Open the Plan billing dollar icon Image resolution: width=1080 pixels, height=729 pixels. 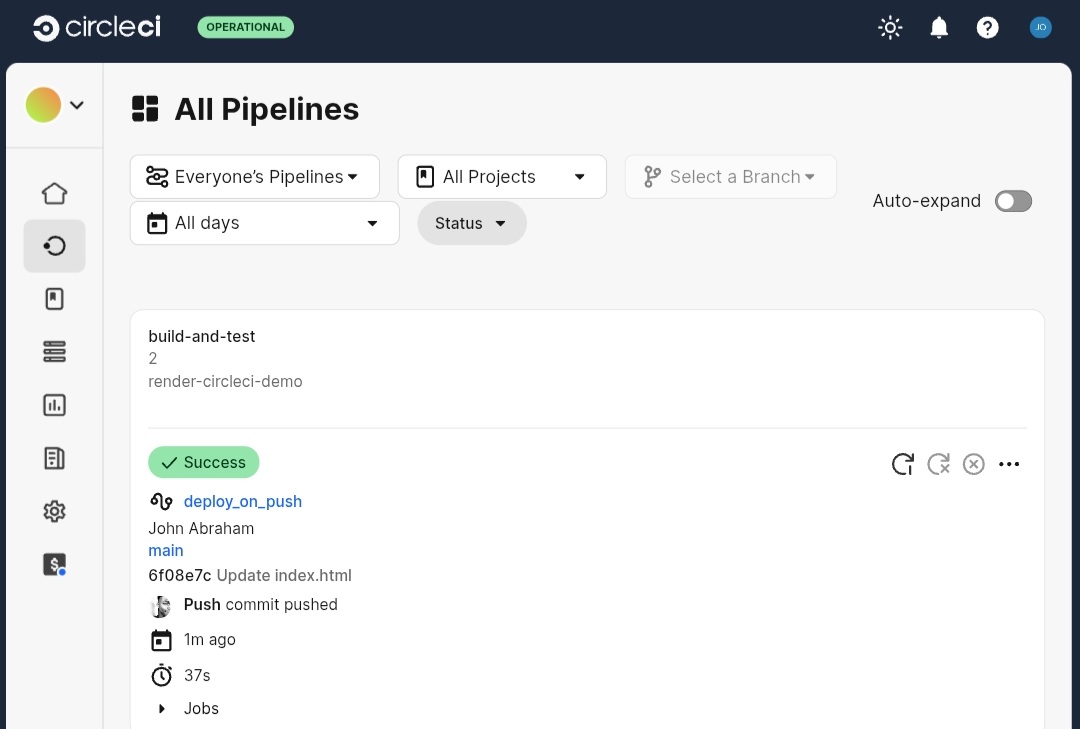54,564
